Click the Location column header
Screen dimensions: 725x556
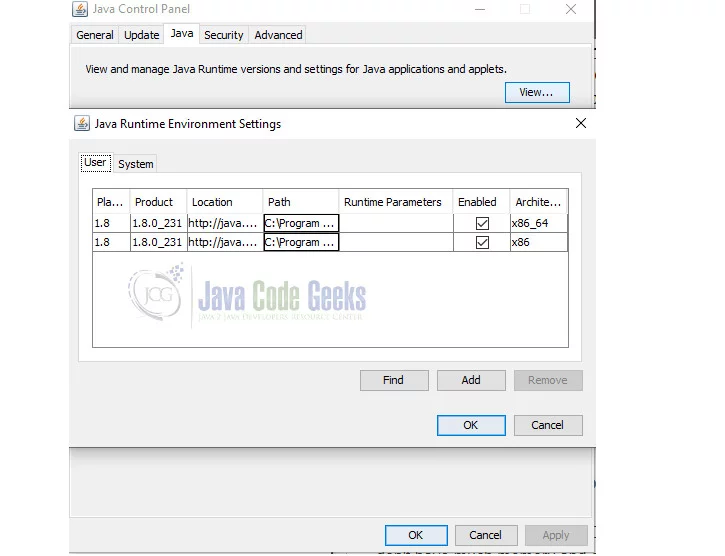[x=225, y=202]
